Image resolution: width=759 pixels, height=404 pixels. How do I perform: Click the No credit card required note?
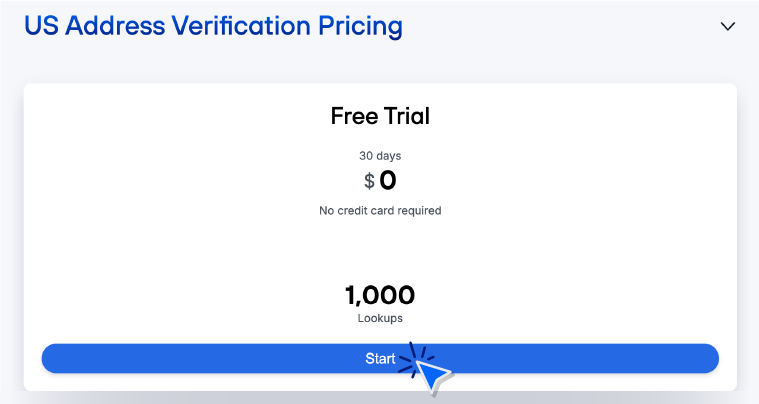point(380,211)
